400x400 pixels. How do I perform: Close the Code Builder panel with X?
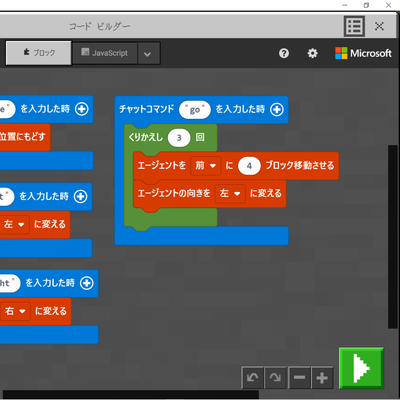[379, 26]
